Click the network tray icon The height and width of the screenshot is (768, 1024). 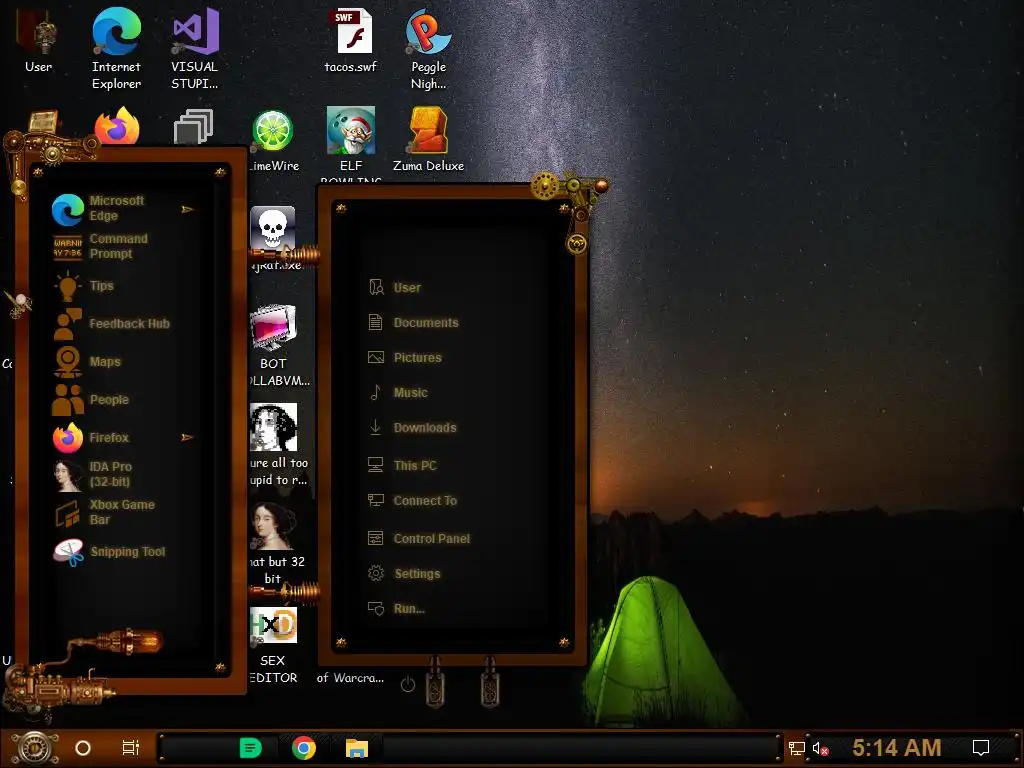click(x=797, y=748)
